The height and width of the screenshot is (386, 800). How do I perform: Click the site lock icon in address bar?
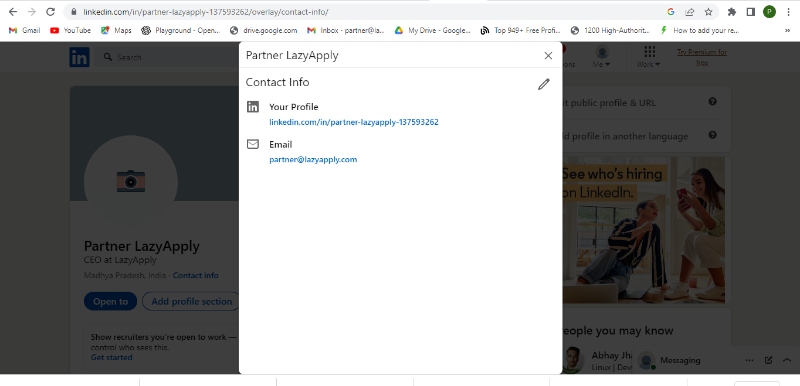(73, 12)
